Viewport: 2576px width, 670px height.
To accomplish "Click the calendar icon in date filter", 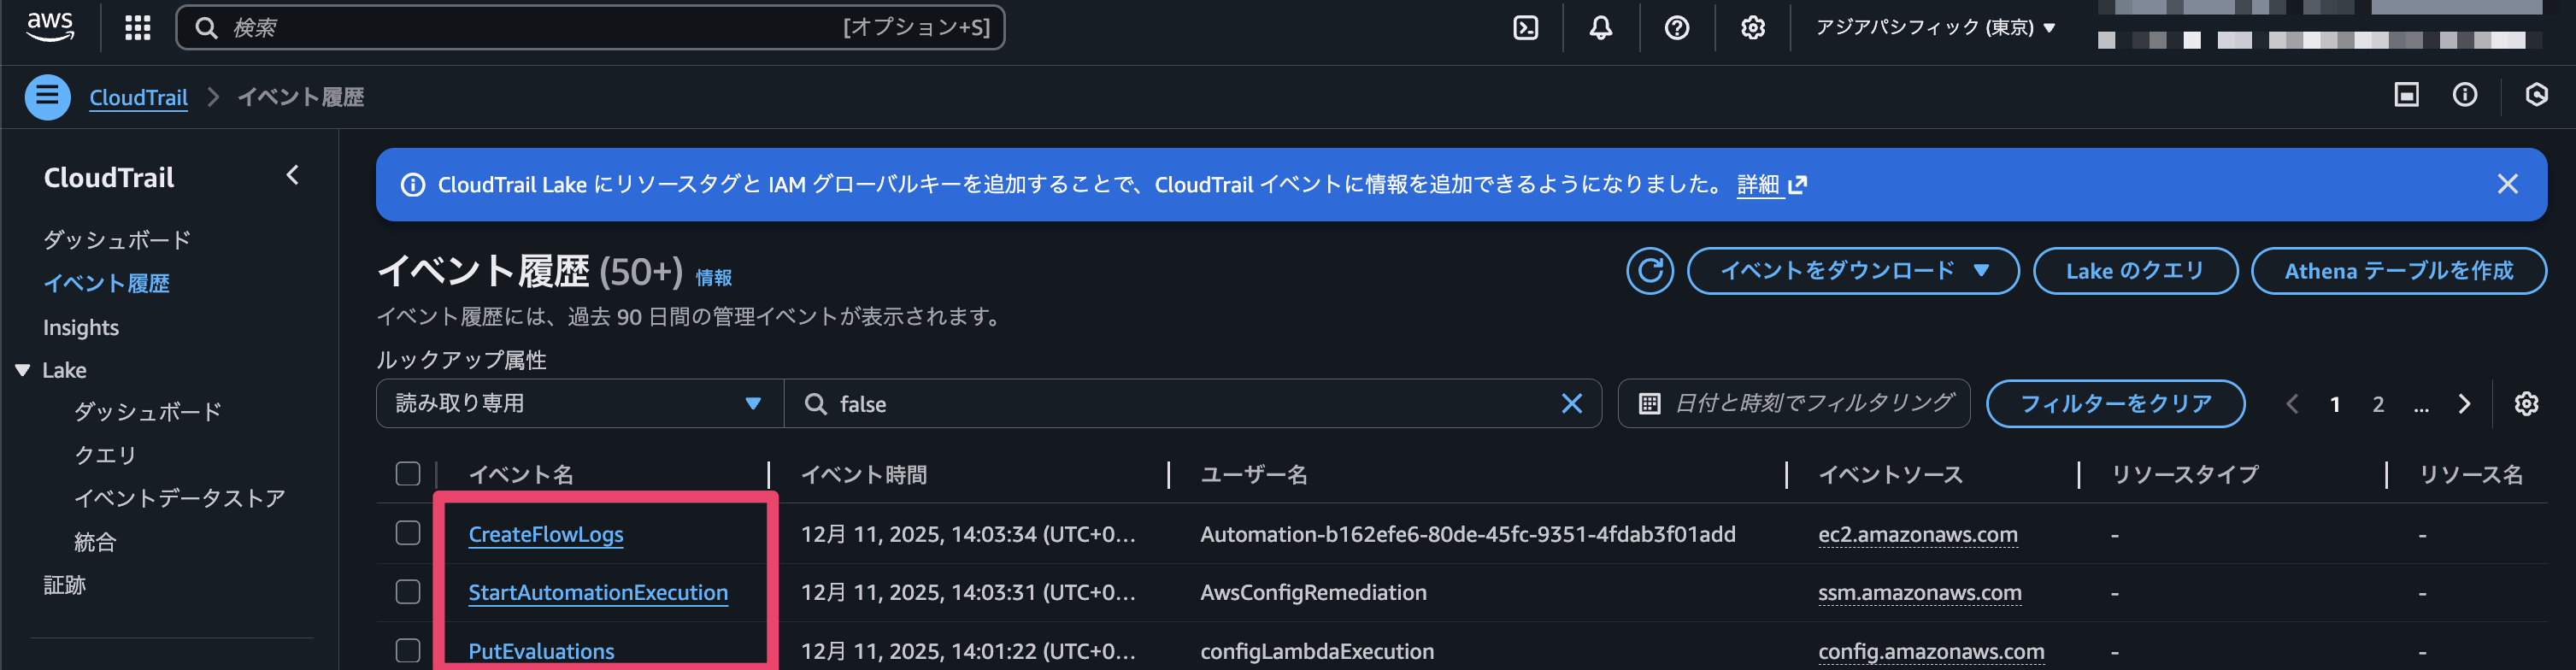I will tap(1650, 404).
